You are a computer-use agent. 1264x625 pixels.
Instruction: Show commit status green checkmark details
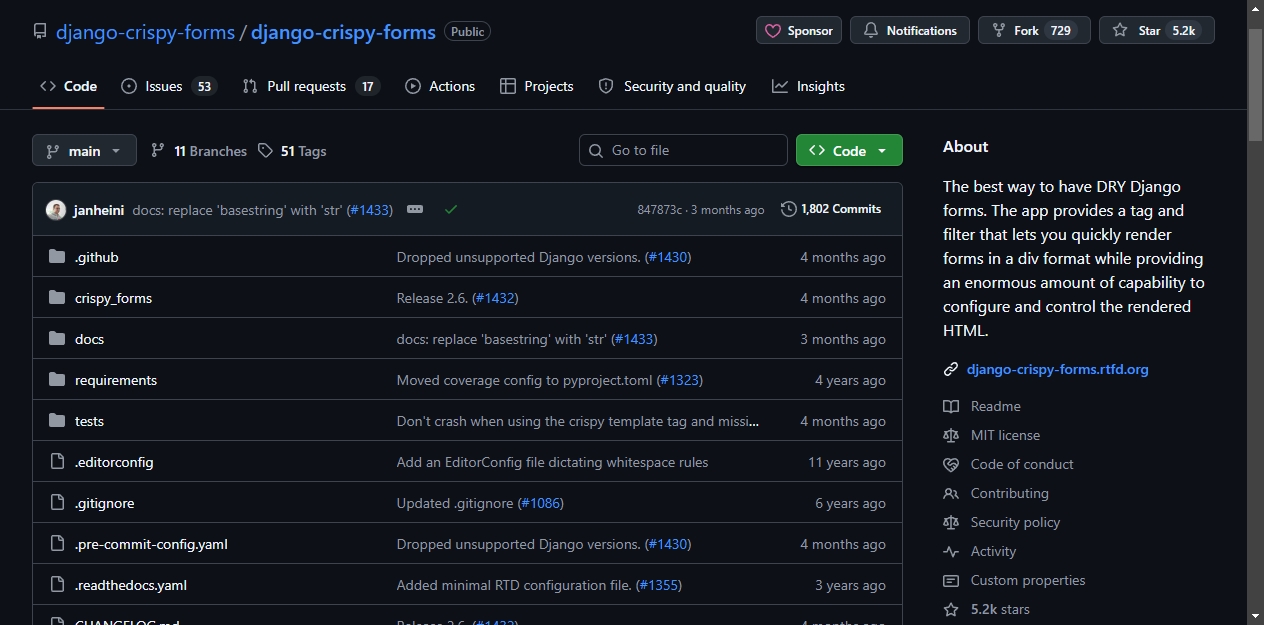tap(451, 209)
